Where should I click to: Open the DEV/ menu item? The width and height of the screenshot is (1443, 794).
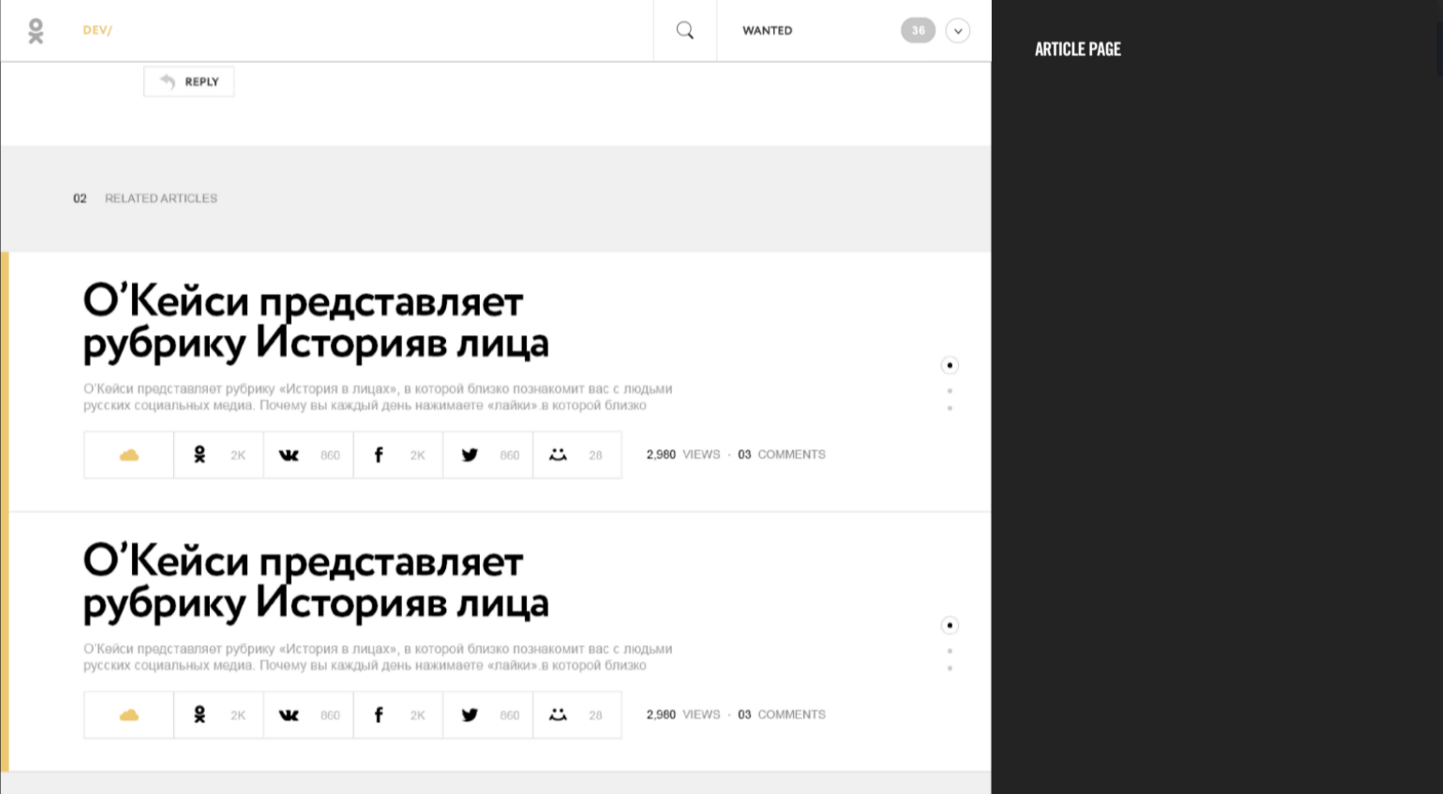tap(97, 31)
